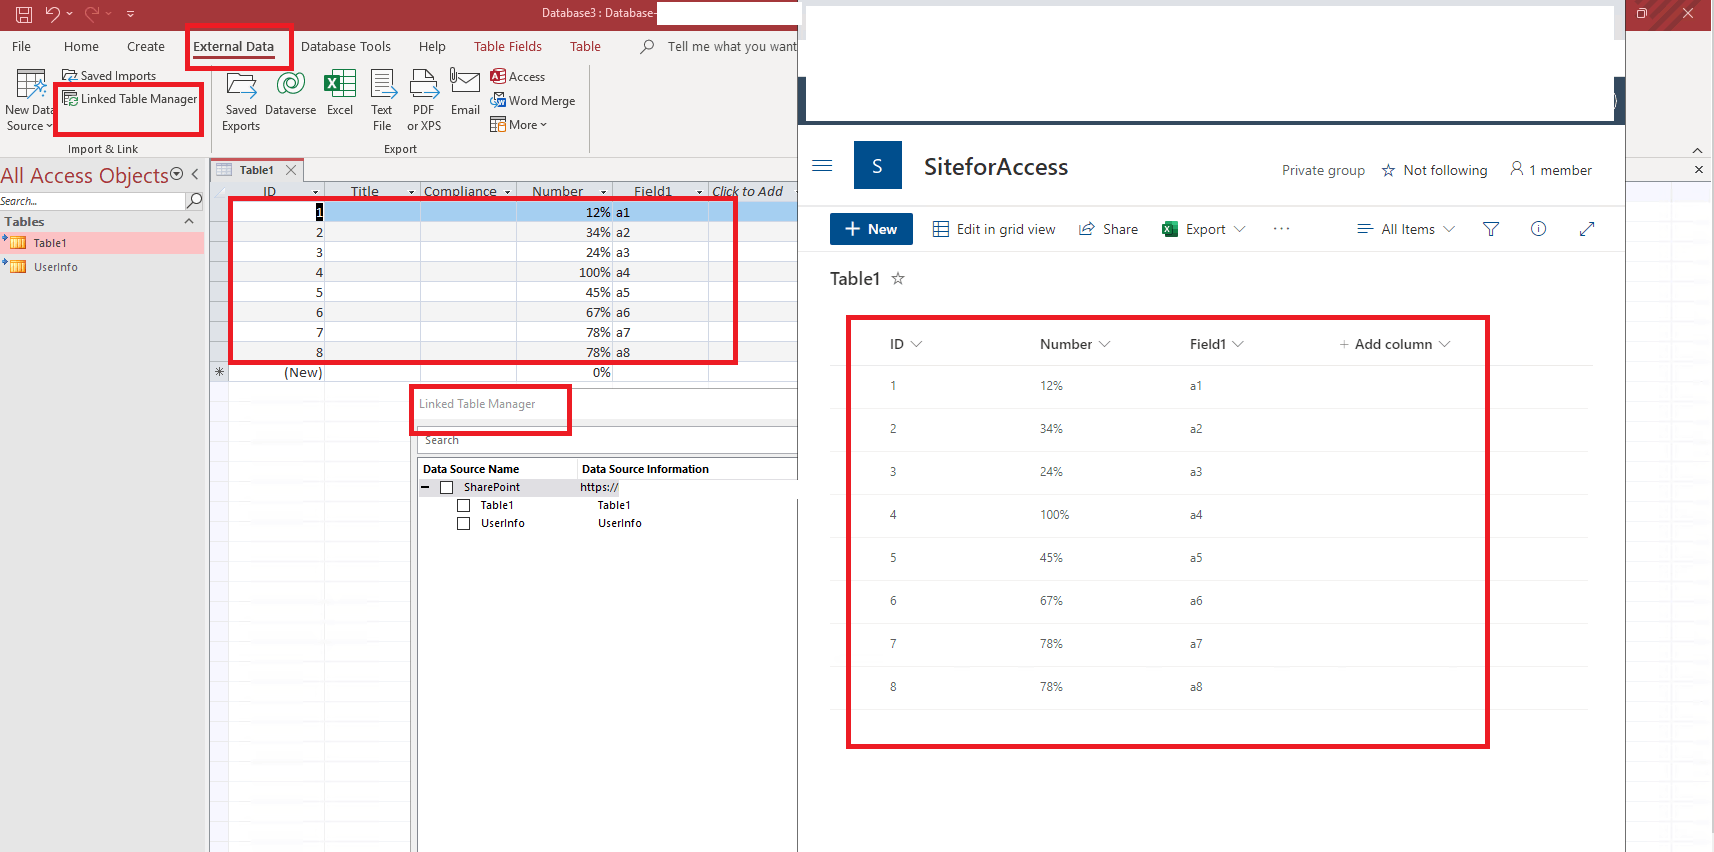Click the Email export icon
This screenshot has height=852, width=1714.
pos(465,83)
